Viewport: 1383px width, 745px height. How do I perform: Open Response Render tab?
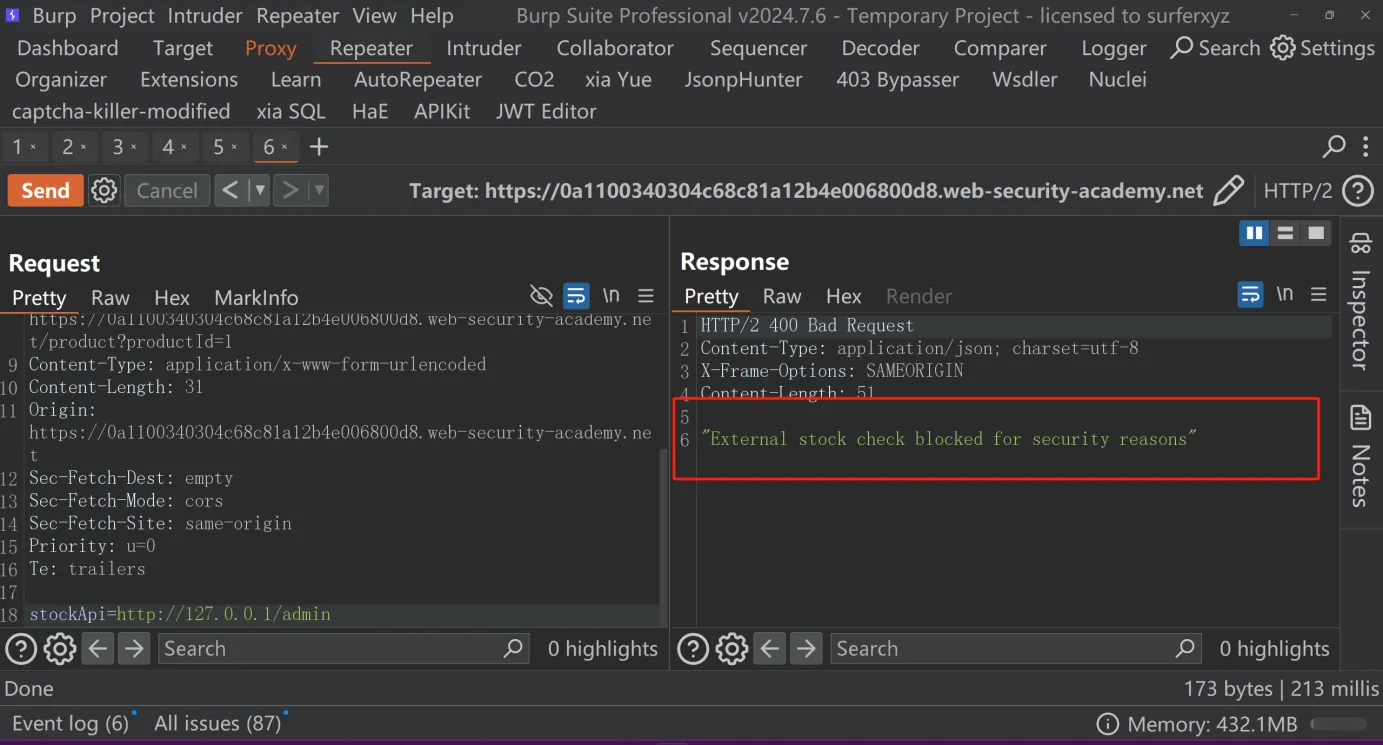(919, 296)
